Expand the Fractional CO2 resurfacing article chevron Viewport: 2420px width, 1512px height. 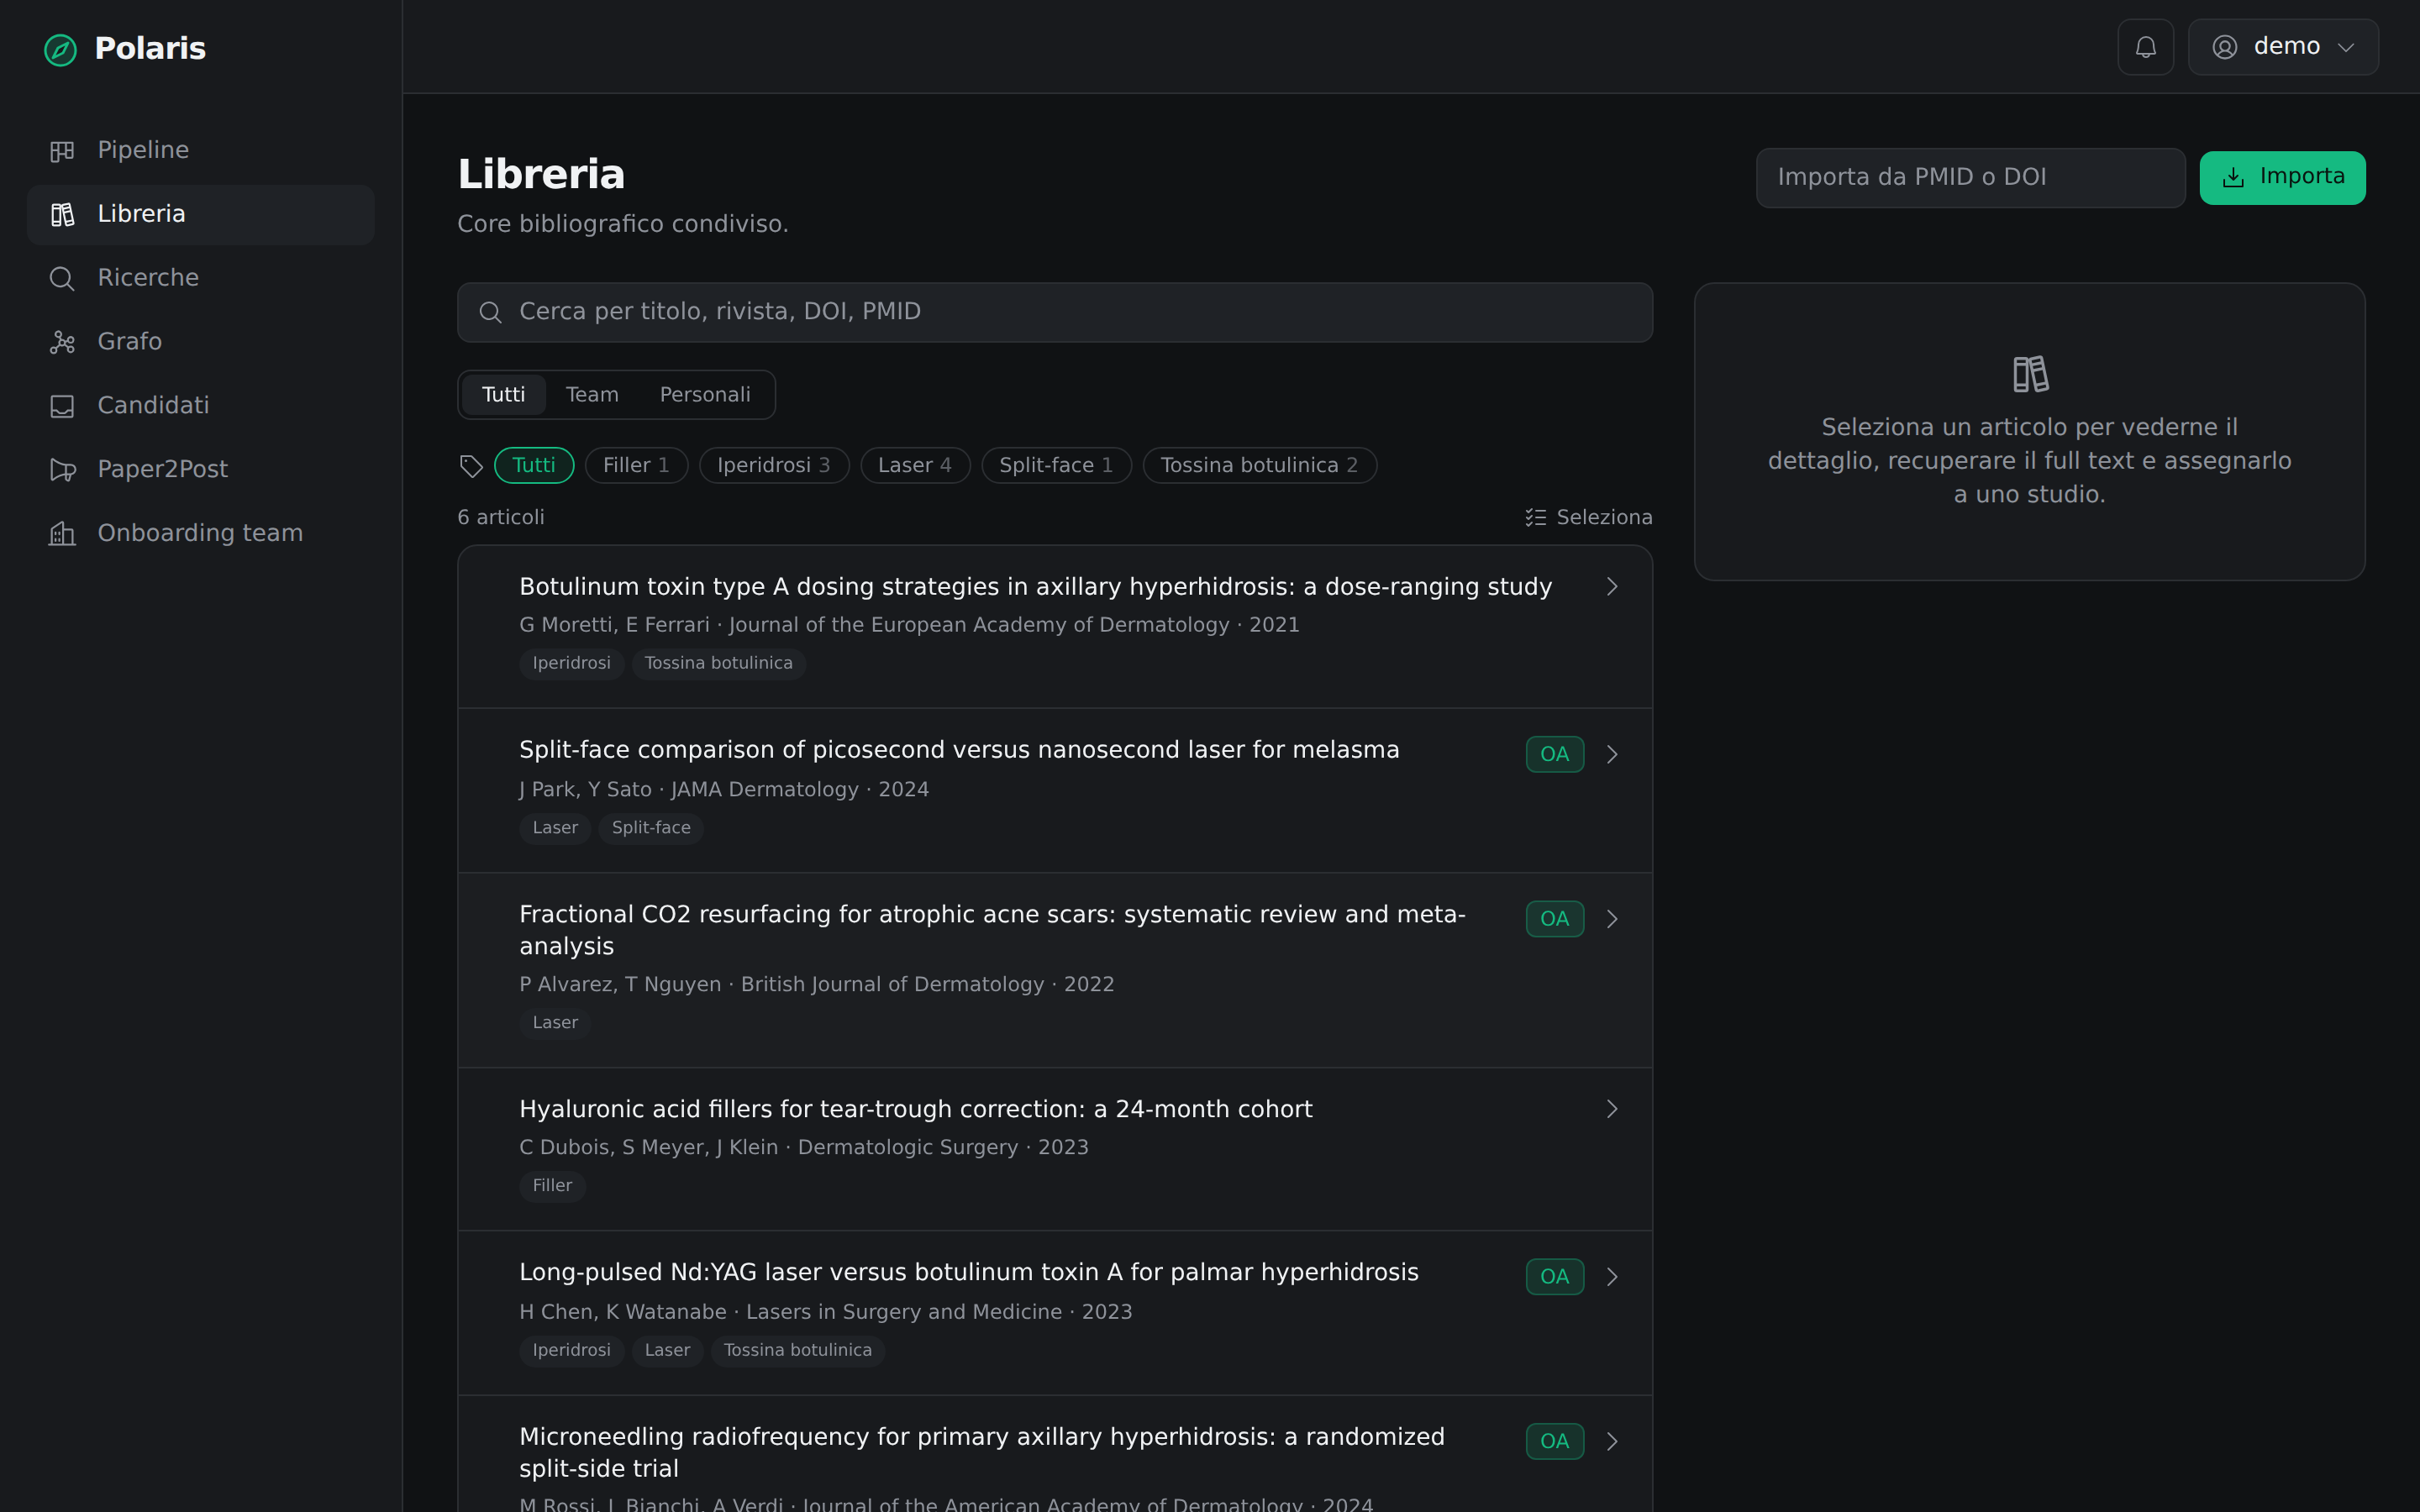pyautogui.click(x=1612, y=919)
